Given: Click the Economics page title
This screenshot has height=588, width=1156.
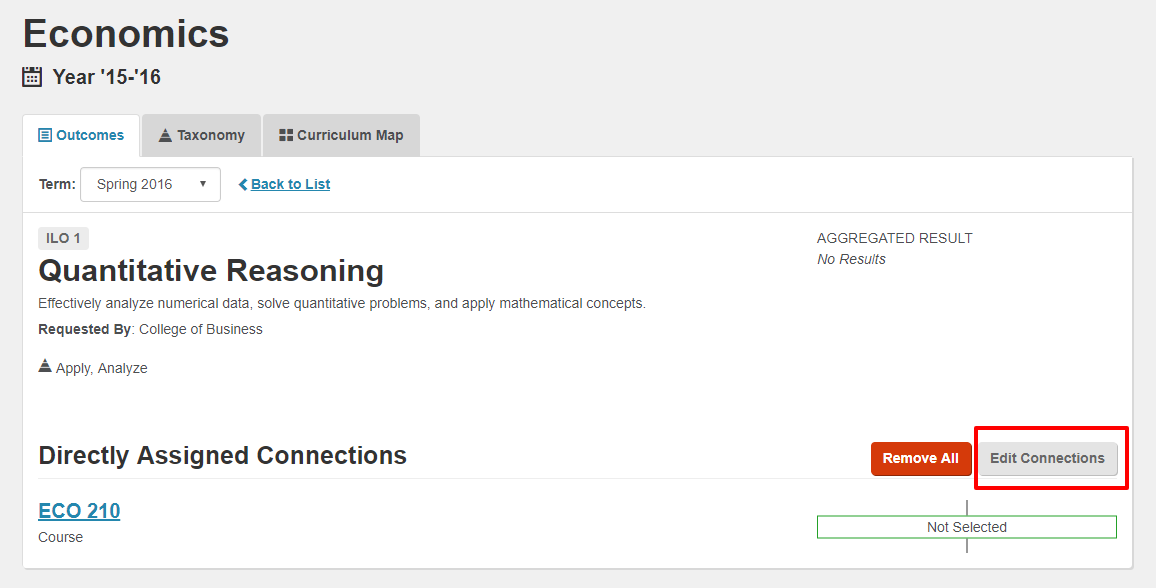Looking at the screenshot, I should 126,34.
